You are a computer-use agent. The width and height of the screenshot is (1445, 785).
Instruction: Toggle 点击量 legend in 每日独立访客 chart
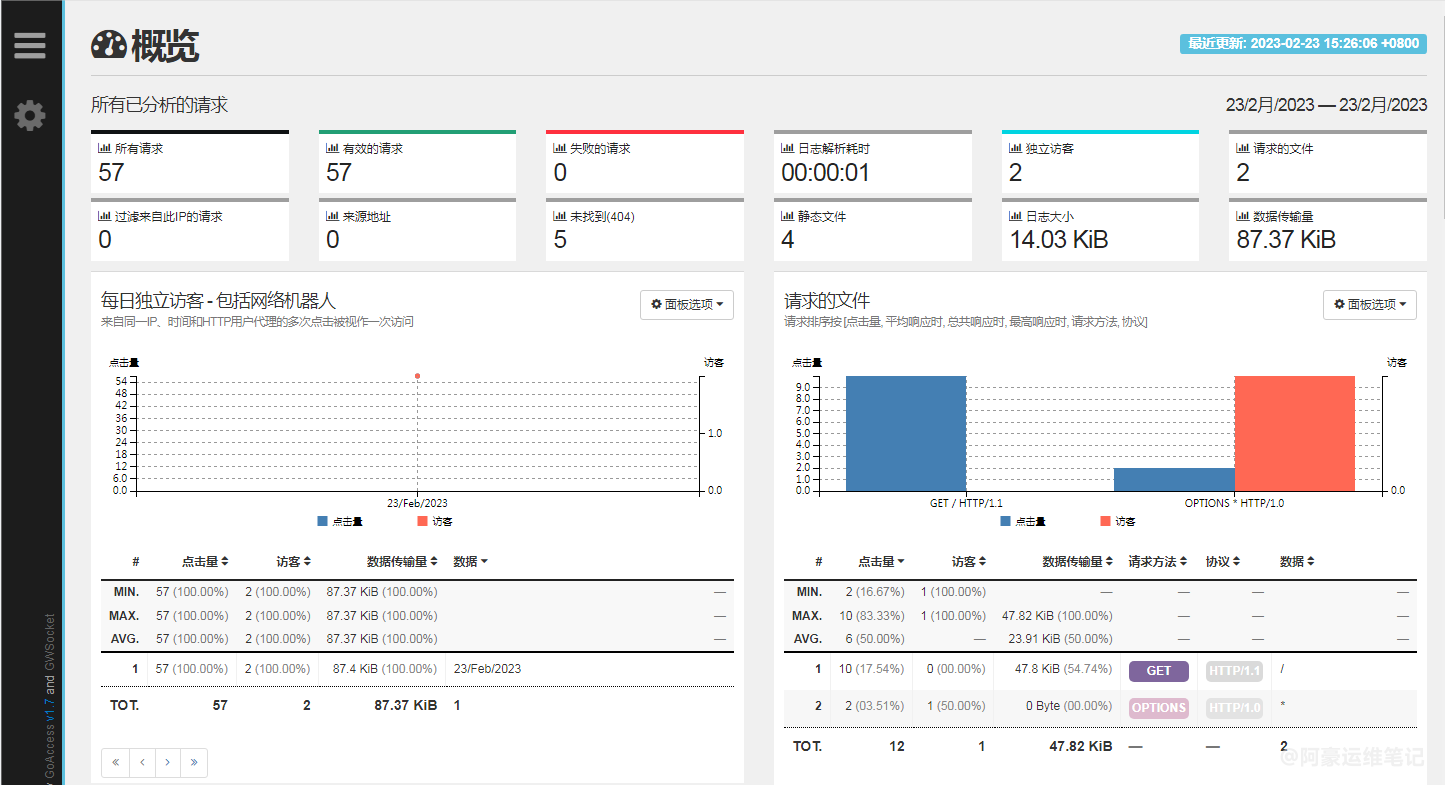pyautogui.click(x=339, y=521)
